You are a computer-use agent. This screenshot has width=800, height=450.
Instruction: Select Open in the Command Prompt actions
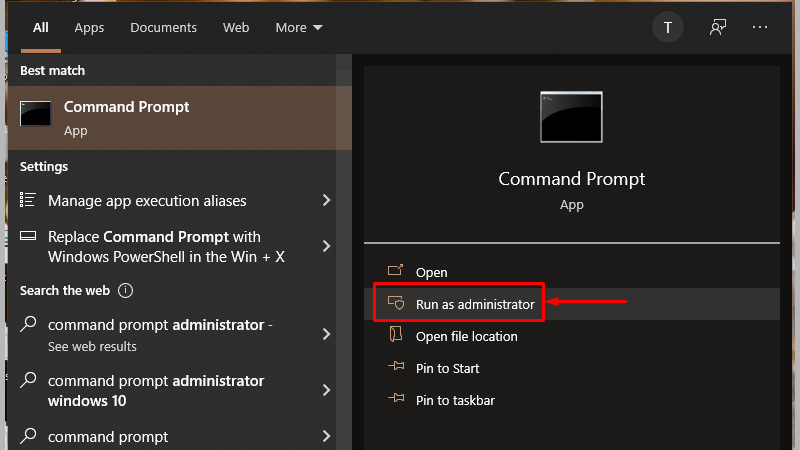[431, 272]
